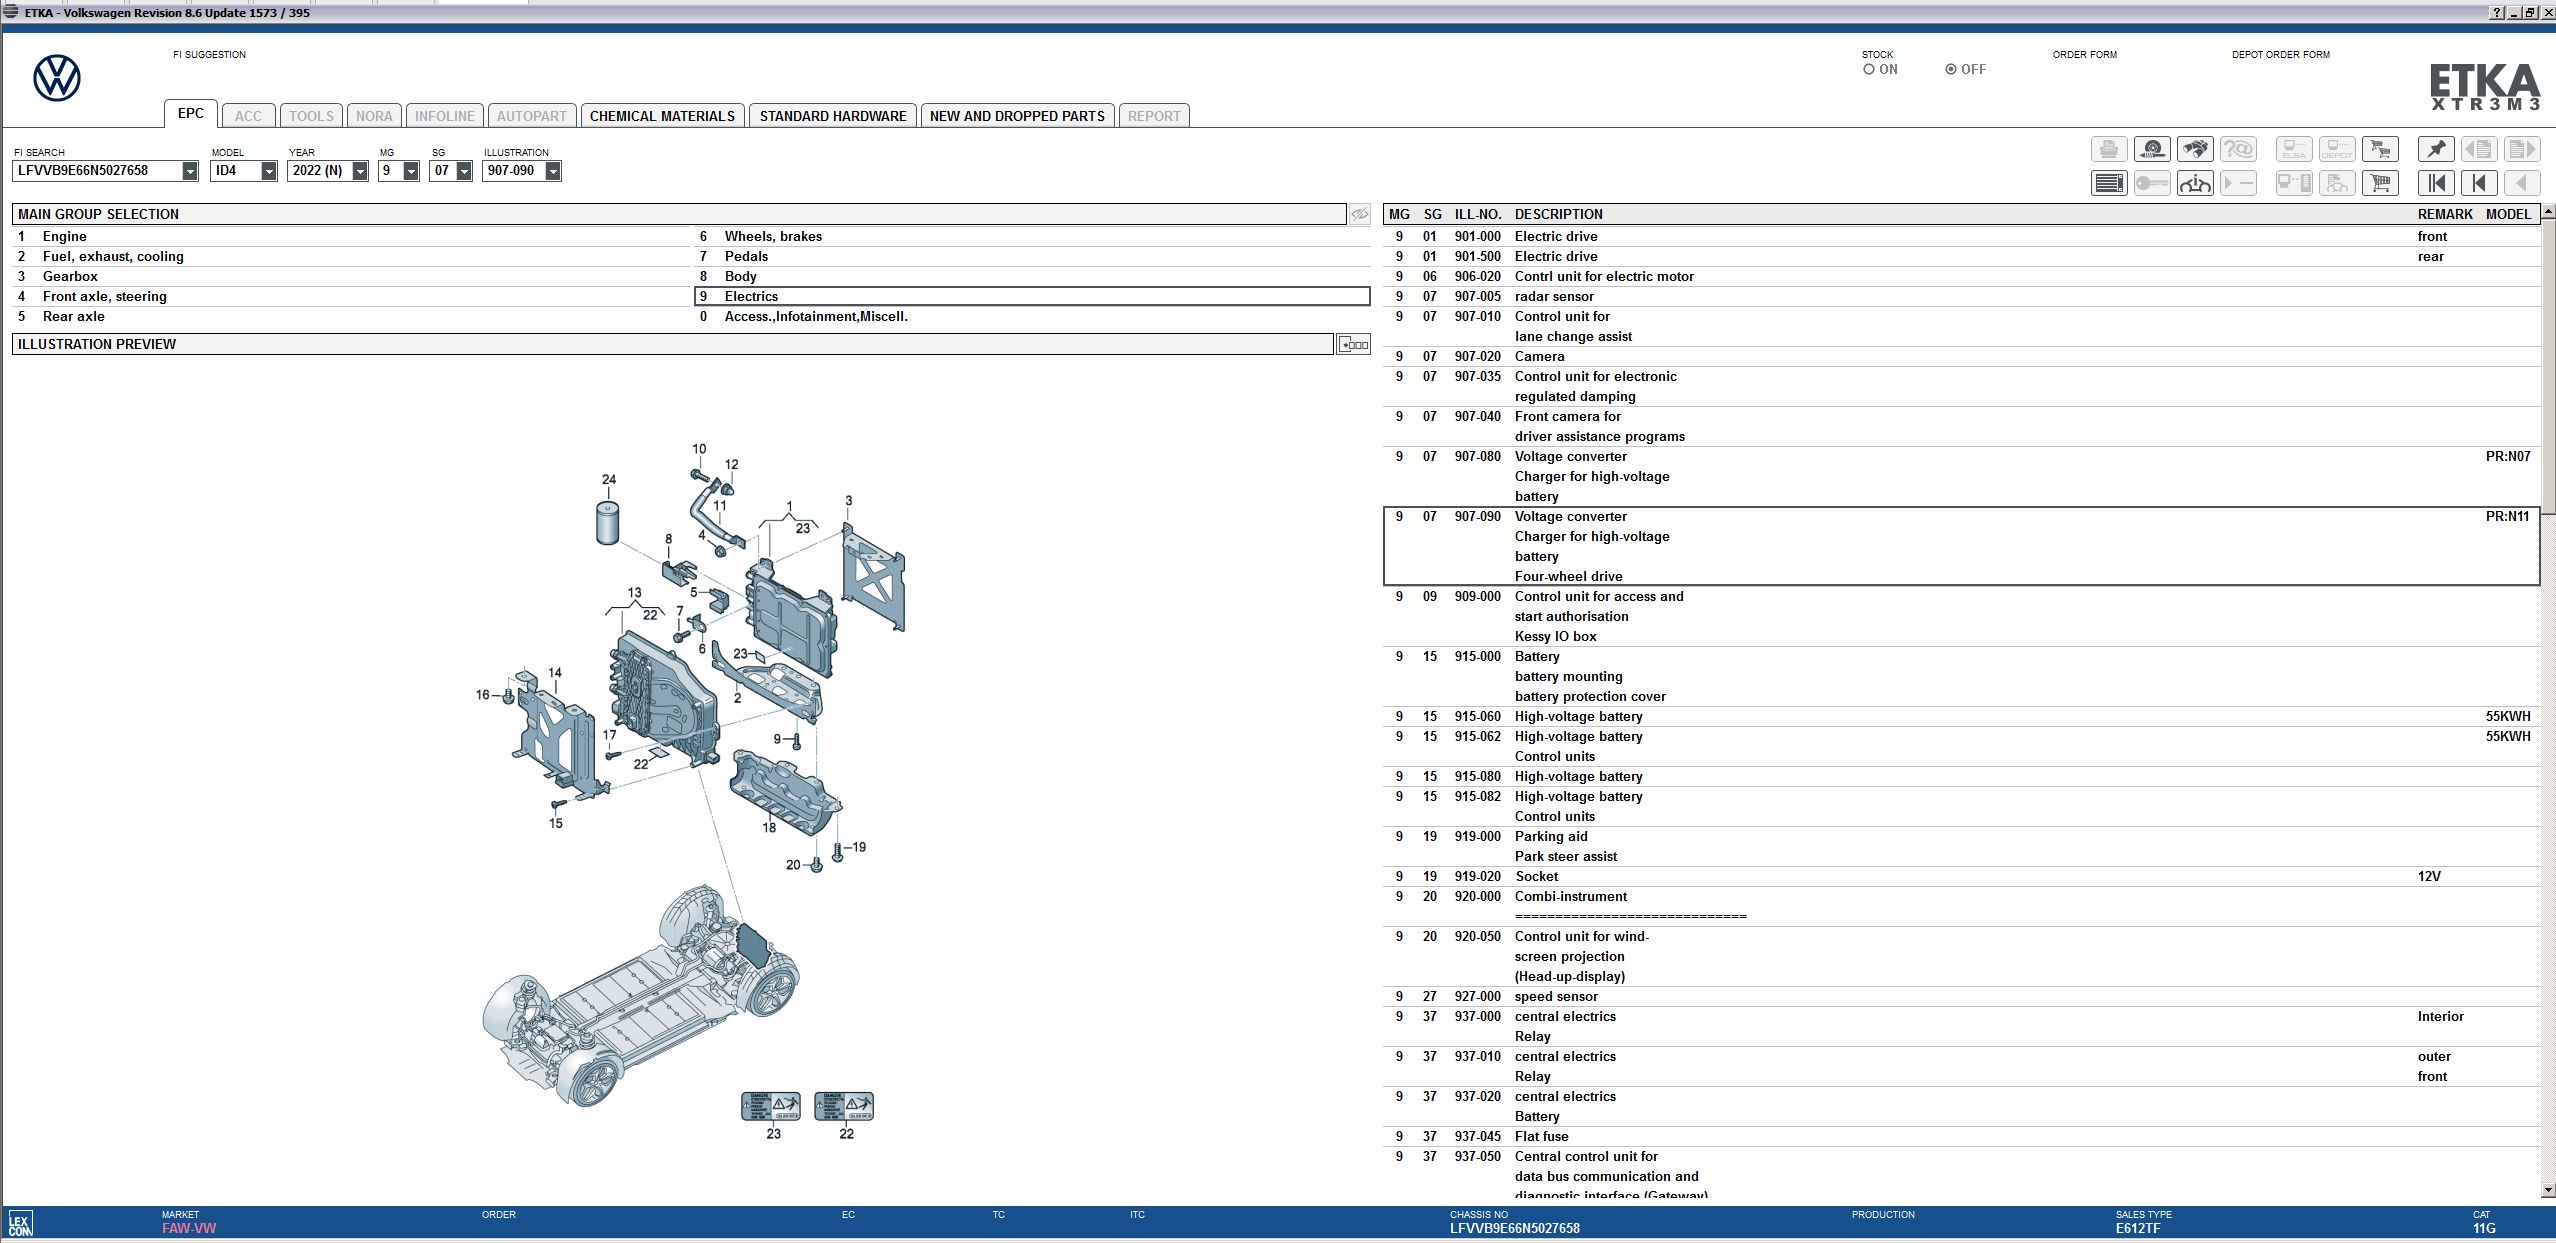Click the Volkswagen logo

coord(57,78)
